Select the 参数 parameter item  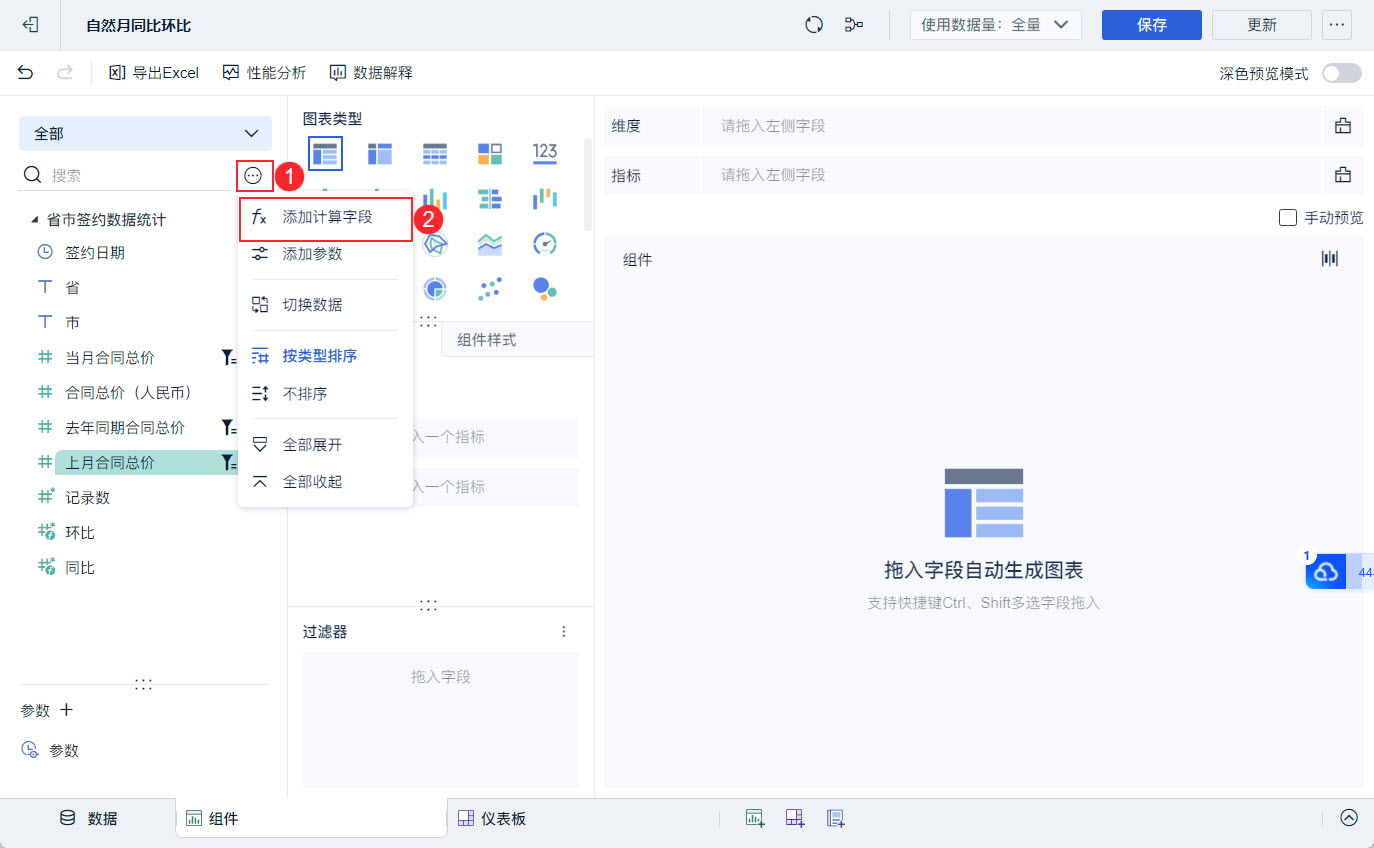pyautogui.click(x=64, y=751)
